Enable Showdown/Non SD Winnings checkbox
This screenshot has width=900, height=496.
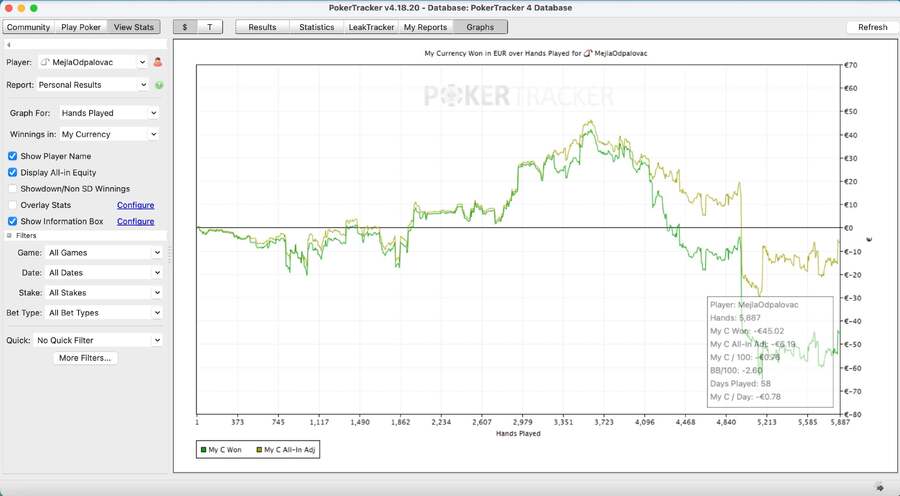(13, 188)
